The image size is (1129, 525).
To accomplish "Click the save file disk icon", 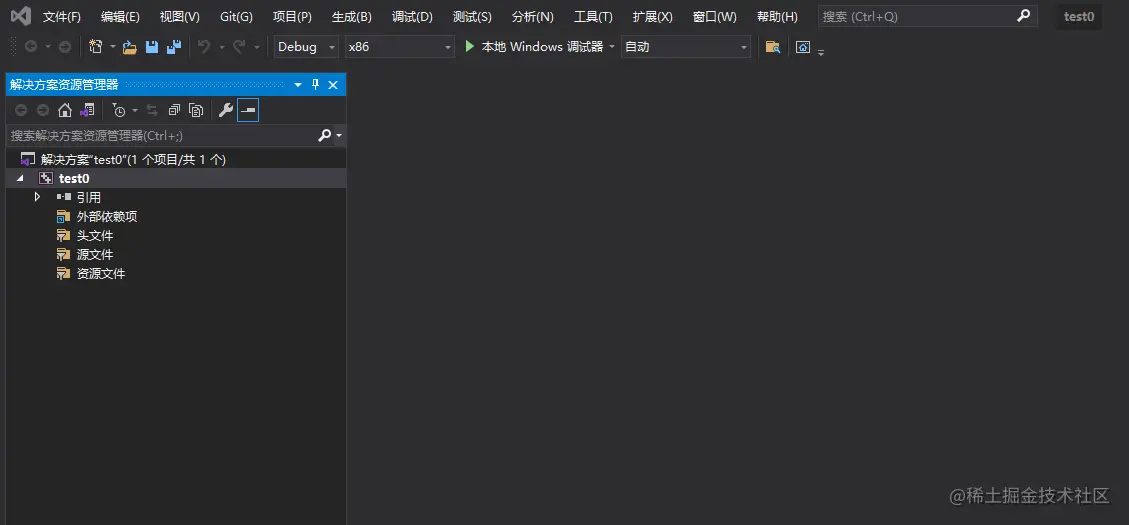I will tap(152, 47).
